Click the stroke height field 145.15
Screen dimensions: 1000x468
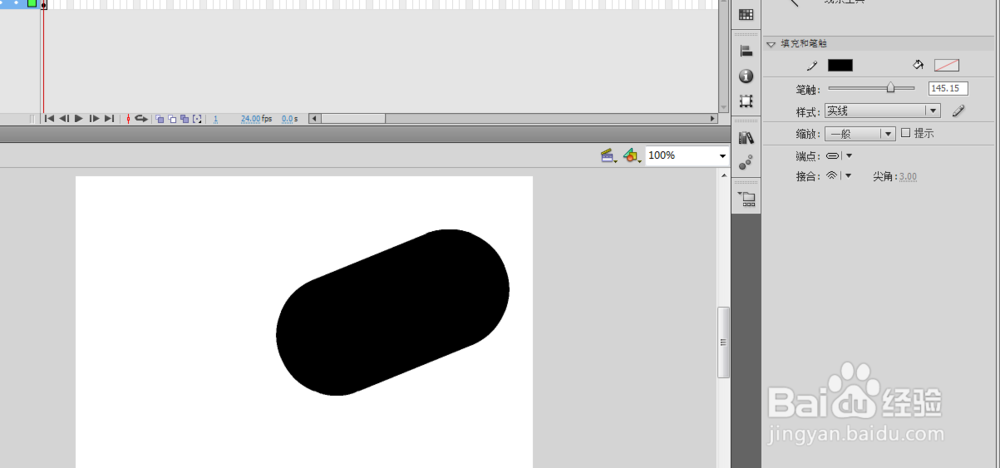[948, 89]
